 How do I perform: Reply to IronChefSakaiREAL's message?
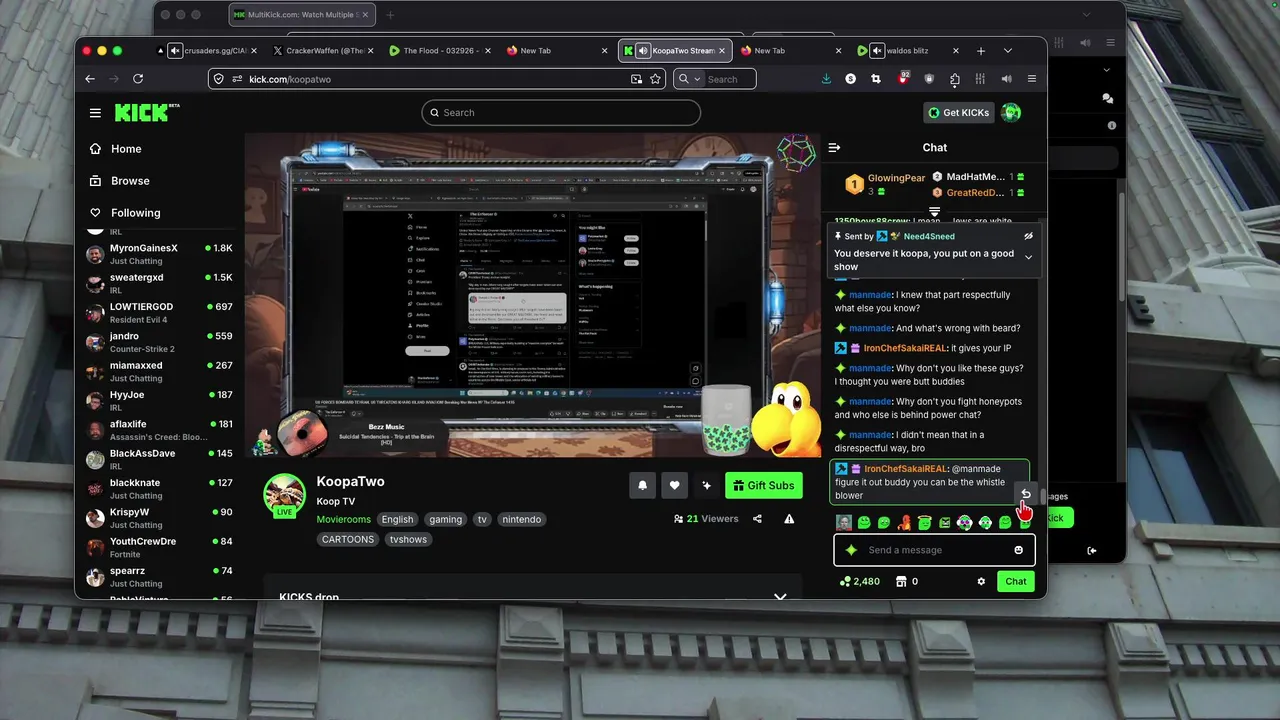(x=1025, y=494)
